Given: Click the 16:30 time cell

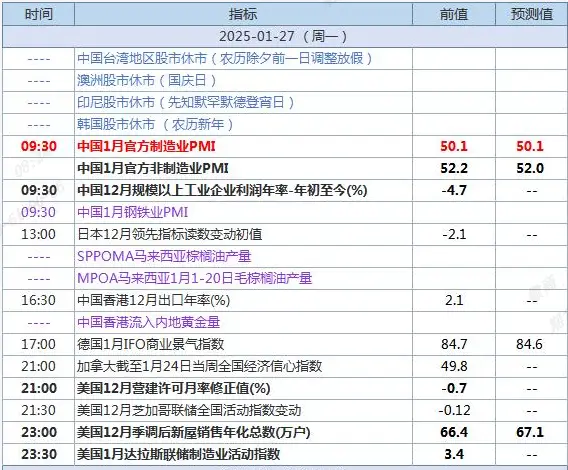Looking at the screenshot, I should (38, 300).
